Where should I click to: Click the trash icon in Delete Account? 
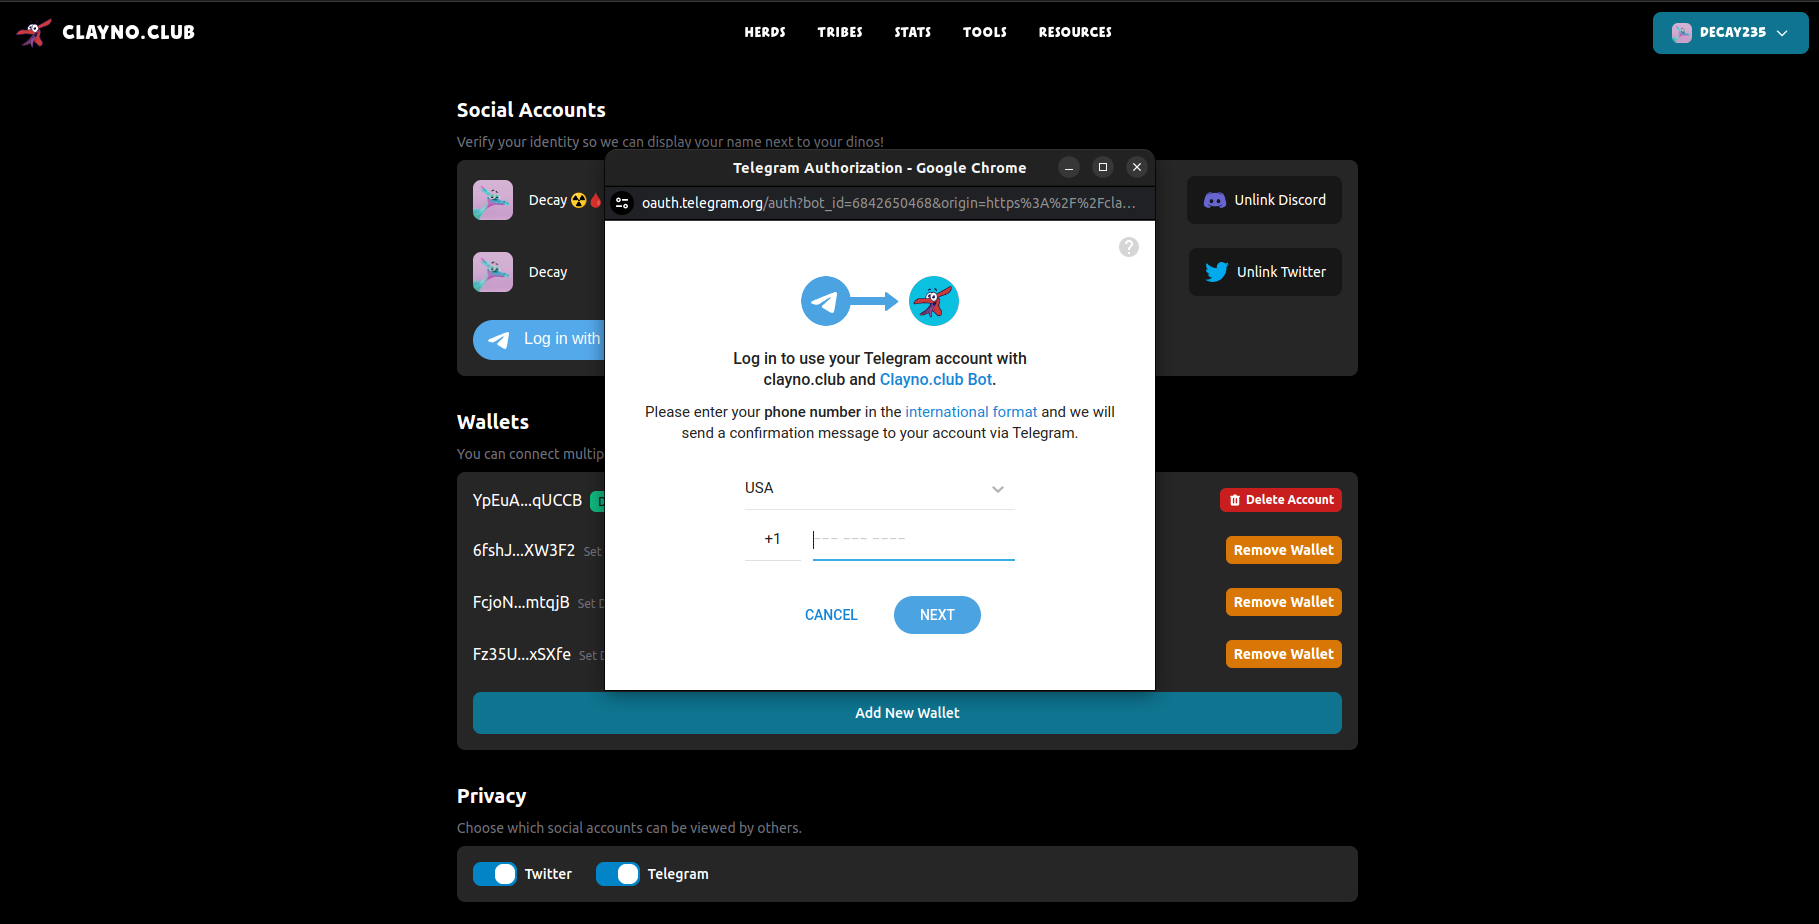coord(1235,500)
